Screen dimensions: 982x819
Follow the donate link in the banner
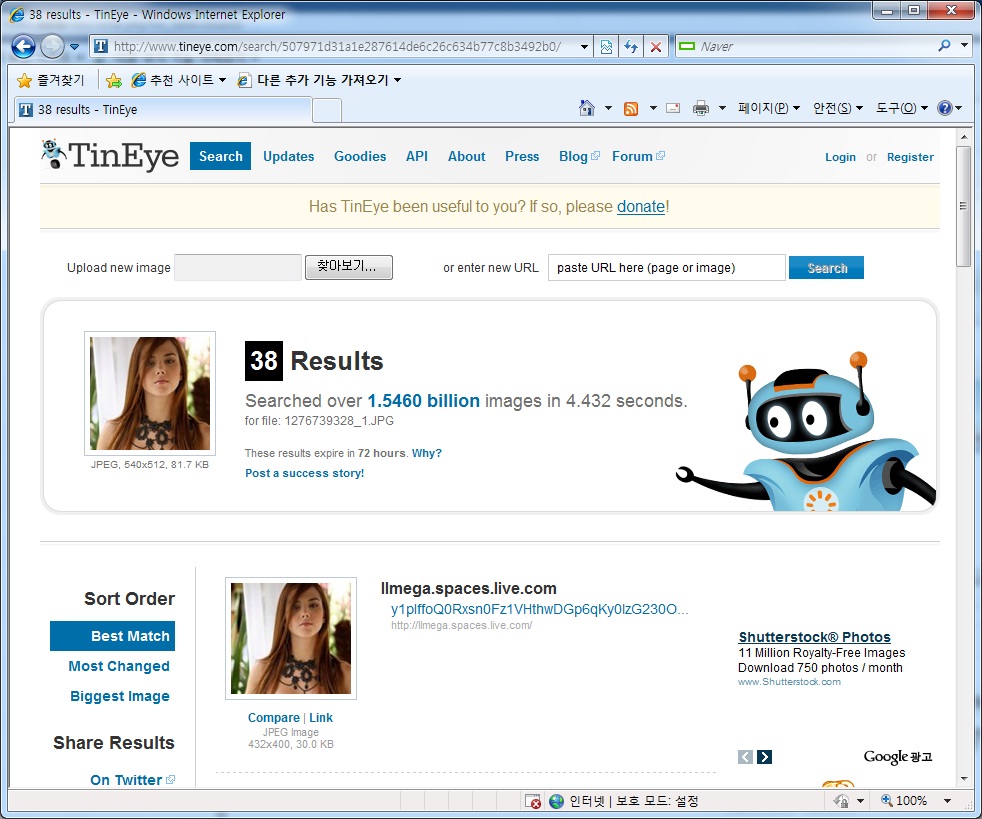coord(641,207)
